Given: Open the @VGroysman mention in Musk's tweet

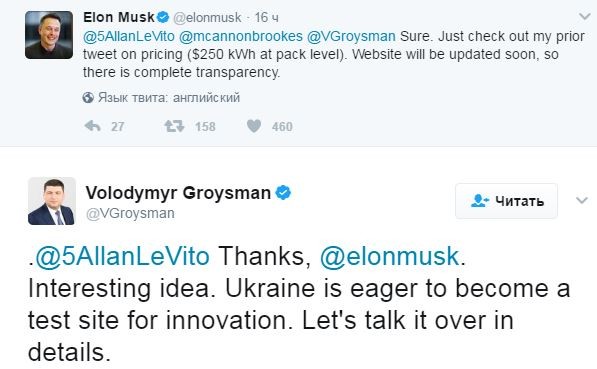Looking at the screenshot, I should click(x=351, y=37).
